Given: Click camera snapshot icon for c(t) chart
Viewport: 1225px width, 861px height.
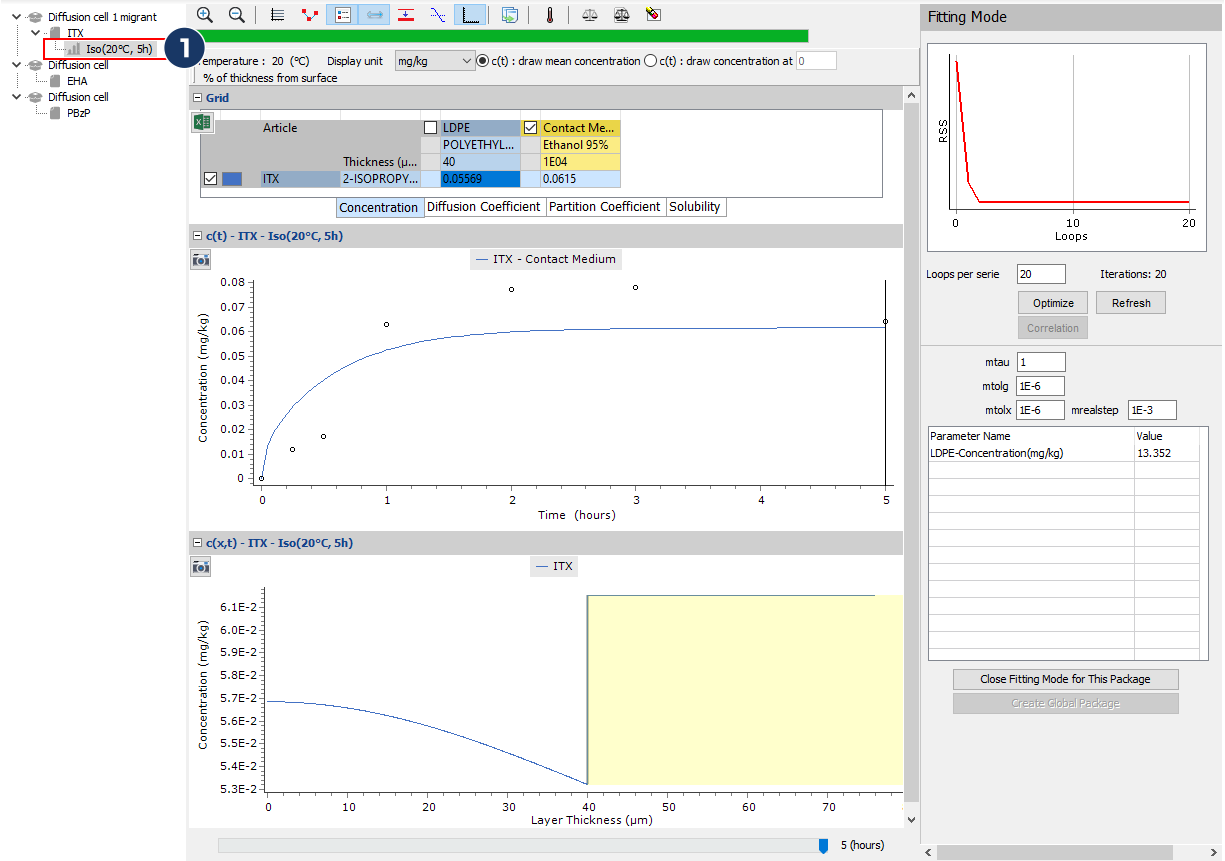Looking at the screenshot, I should pos(201,260).
